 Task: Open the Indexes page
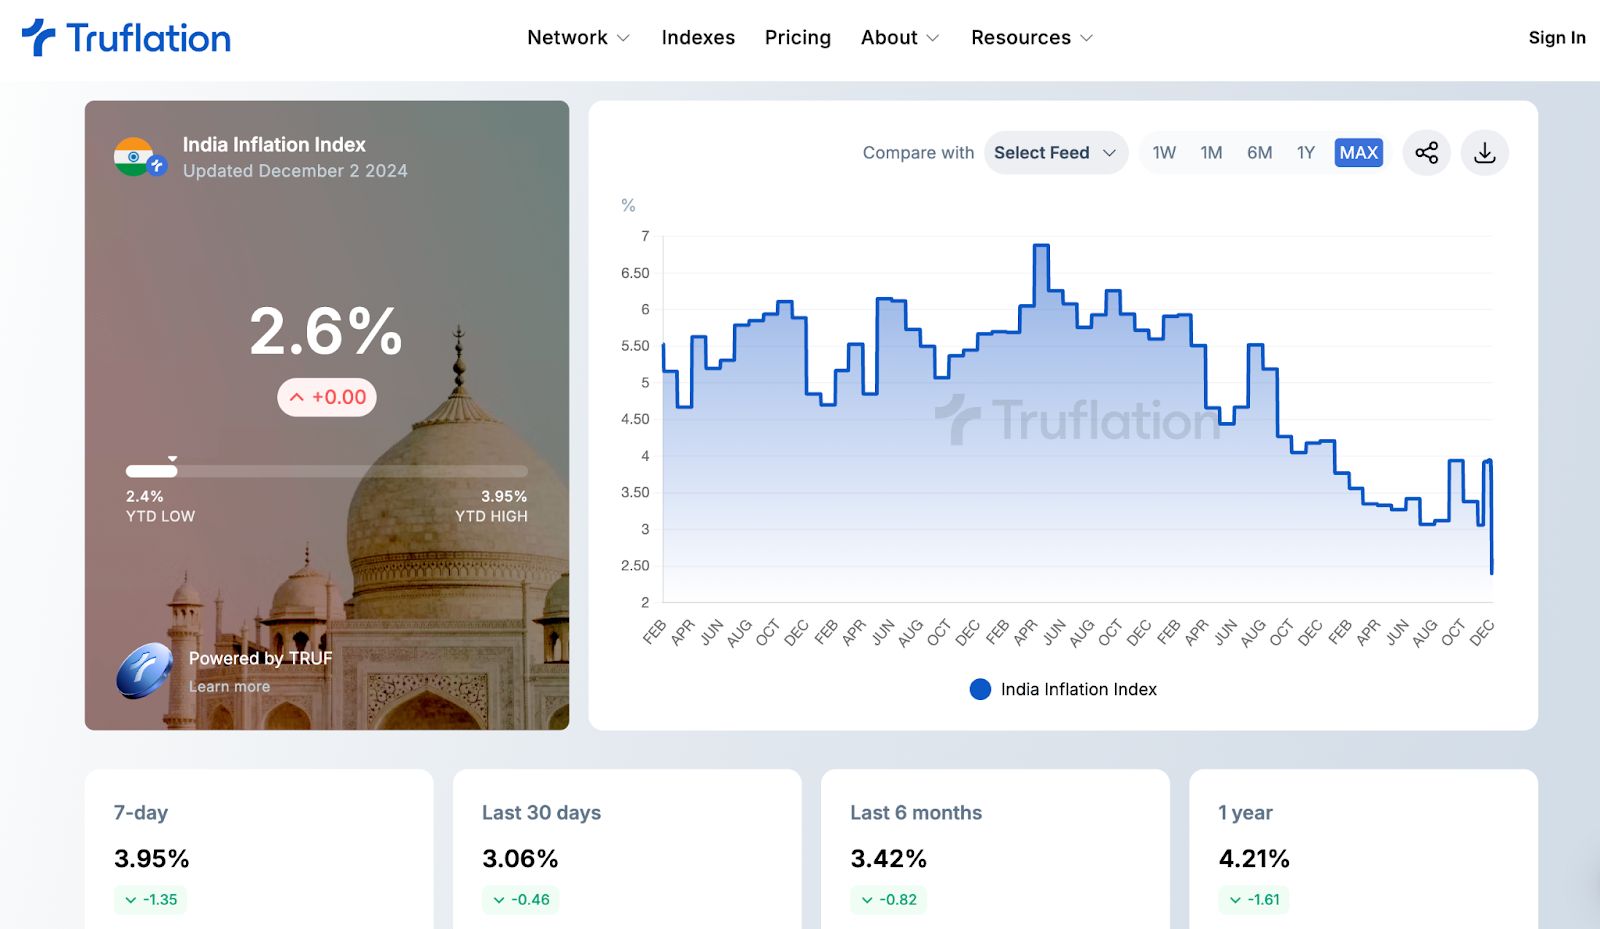[x=698, y=38]
